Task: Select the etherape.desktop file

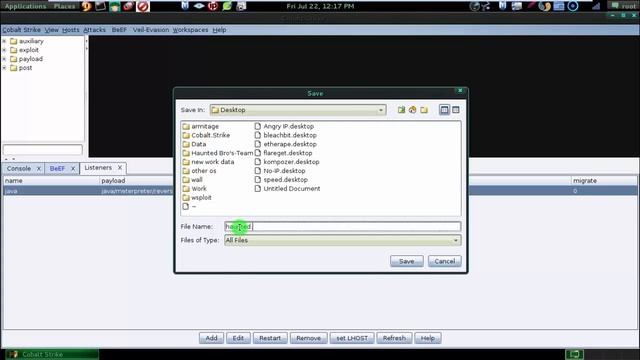Action: pyautogui.click(x=286, y=144)
